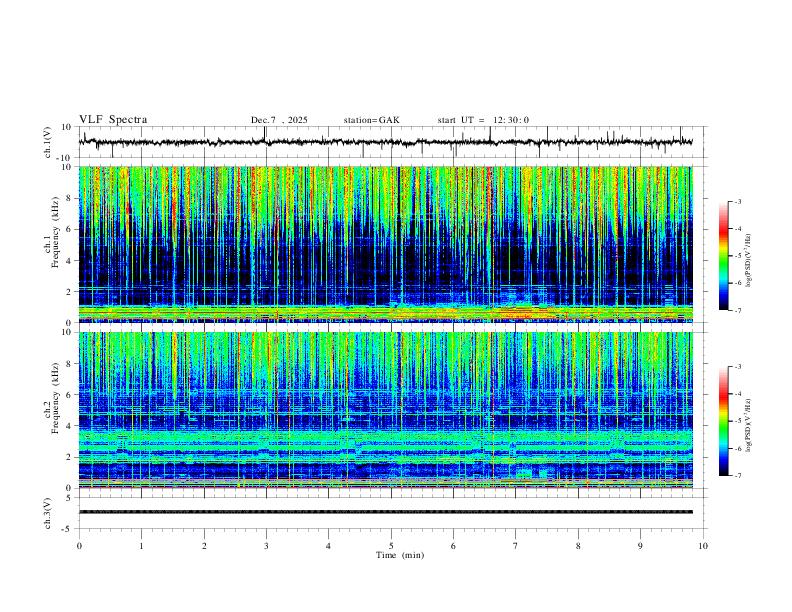Click tick label "7" on the Time axis
792x612 pixels.
point(516,546)
